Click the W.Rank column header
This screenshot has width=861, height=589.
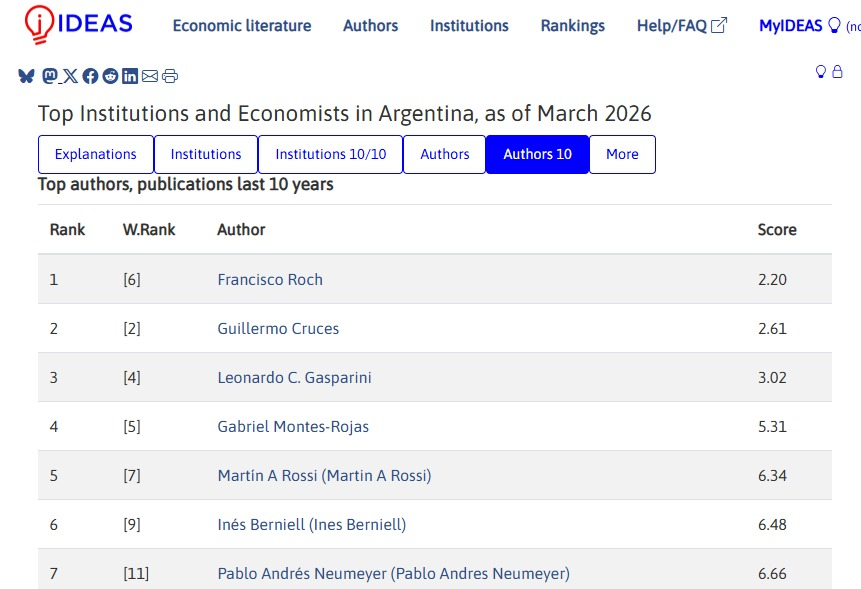149,229
